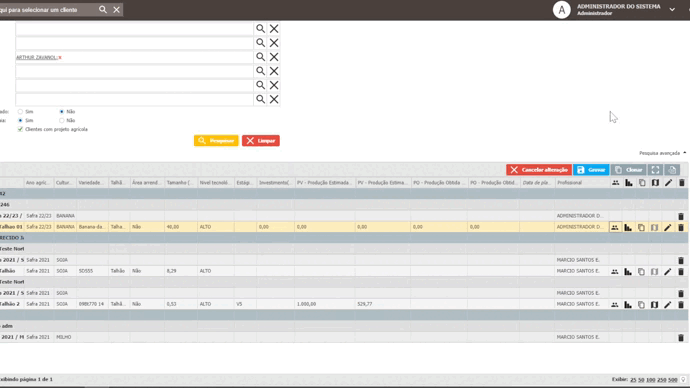The width and height of the screenshot is (690, 388).
Task: Click the Gravar save button
Action: (591, 170)
